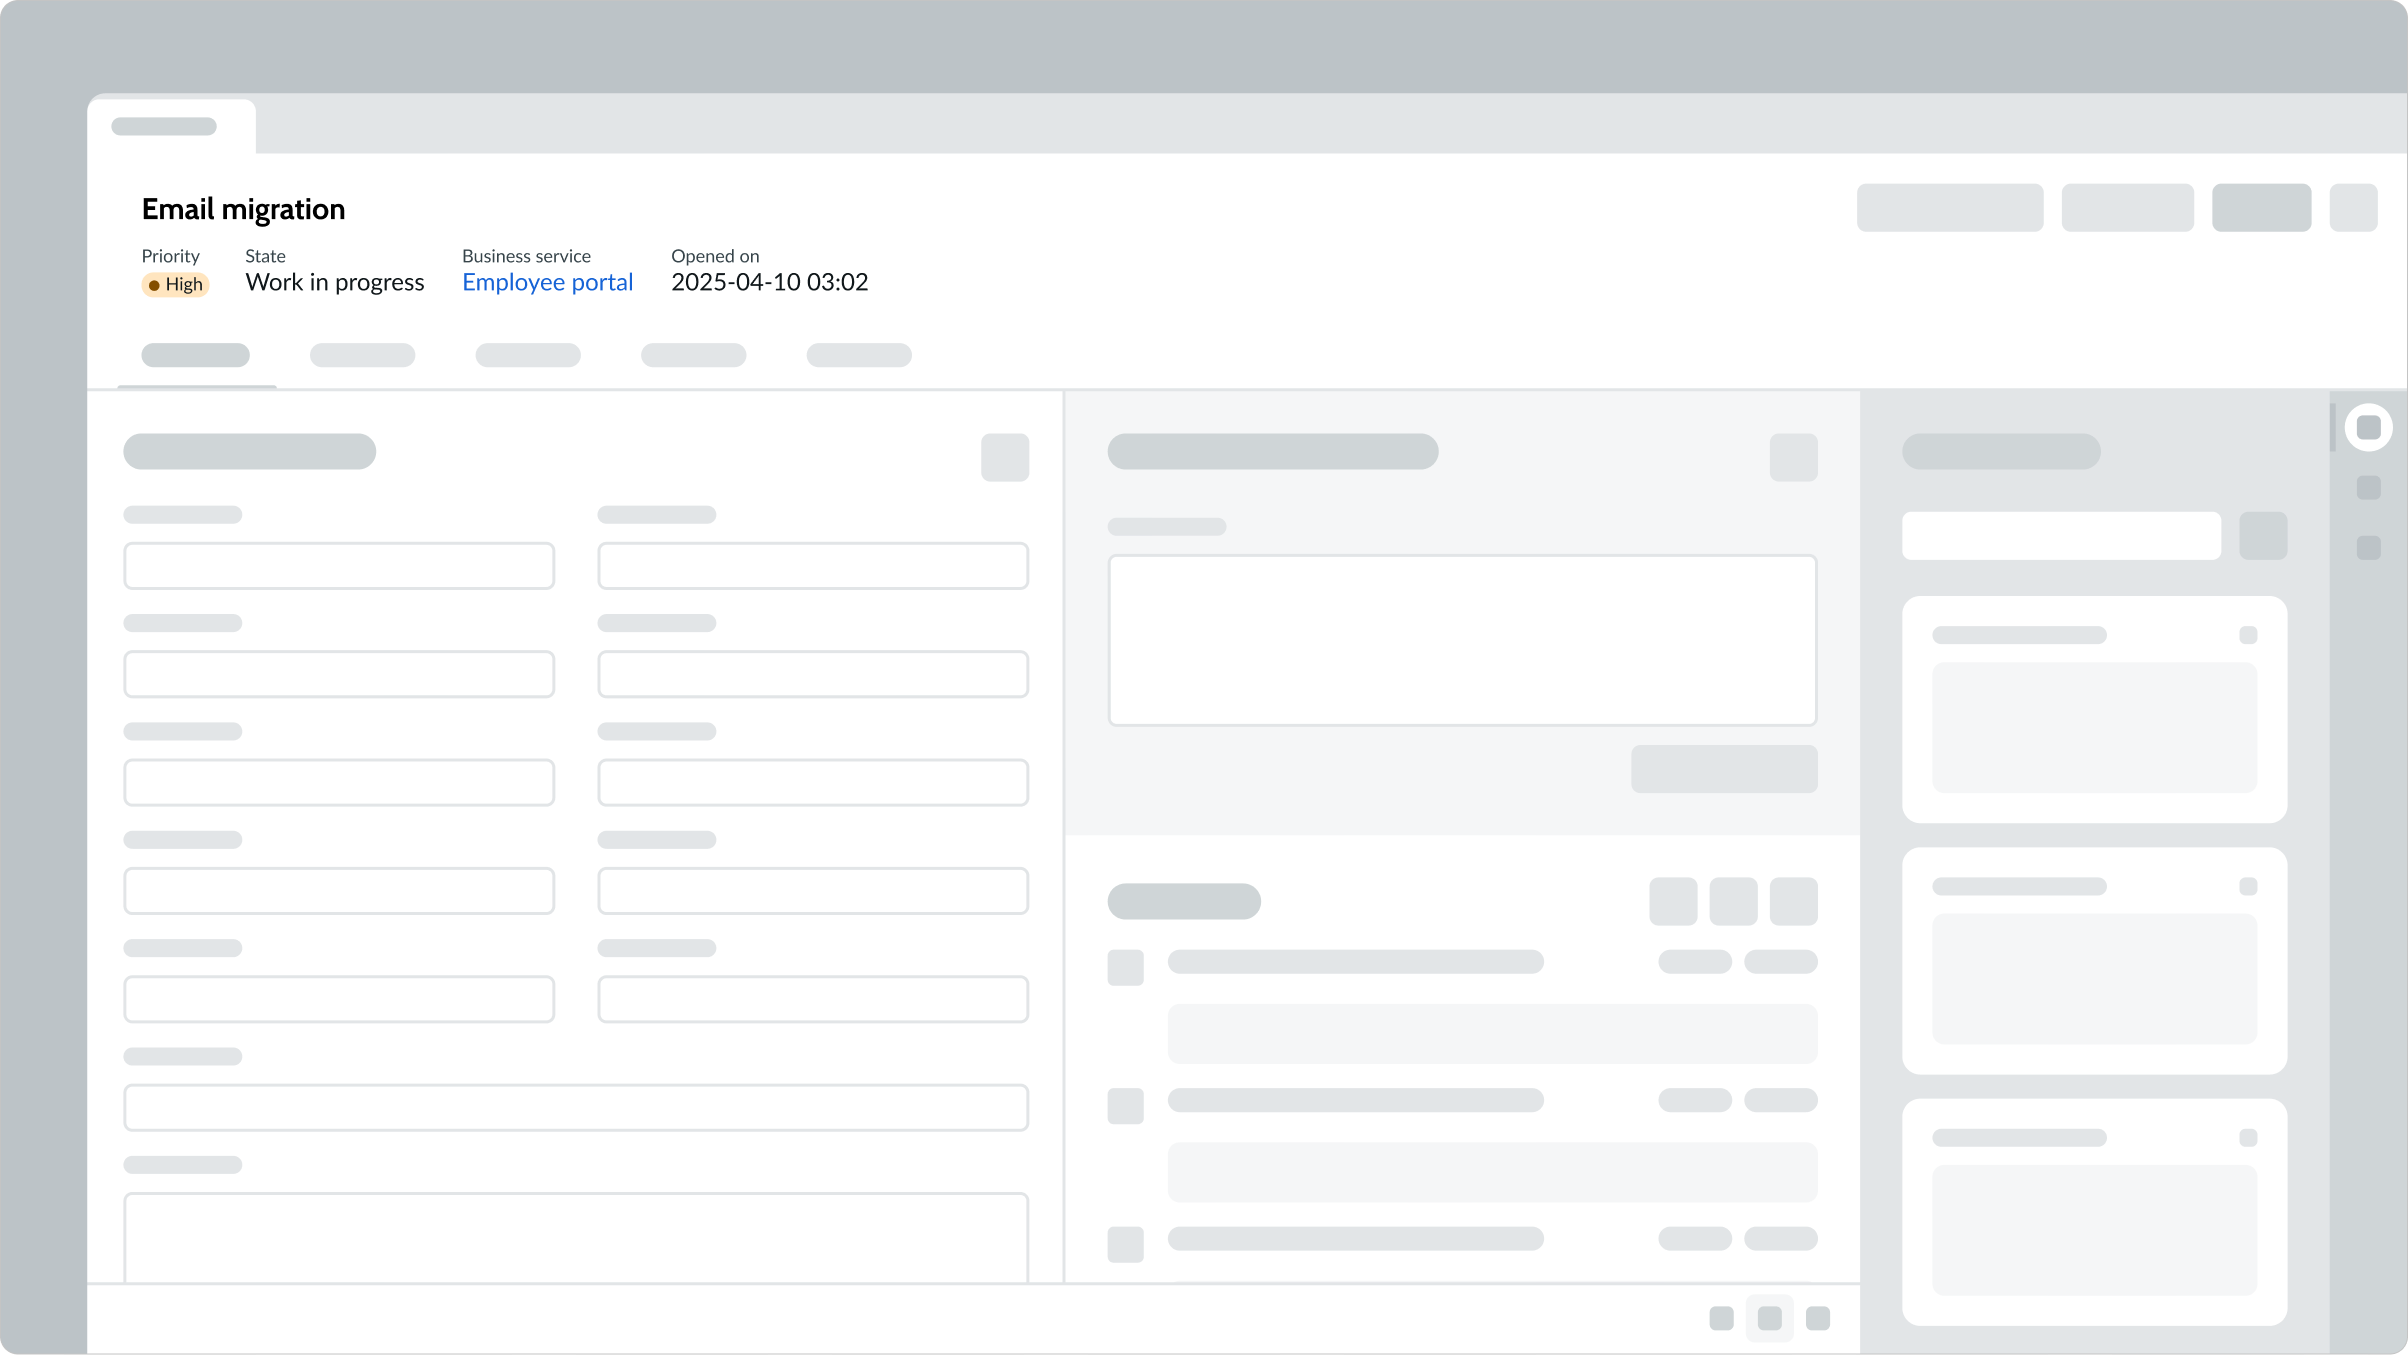Screen dimensions: 2408x1355
Task: Open the attachment icon beside the activity search field
Action: coord(2264,536)
